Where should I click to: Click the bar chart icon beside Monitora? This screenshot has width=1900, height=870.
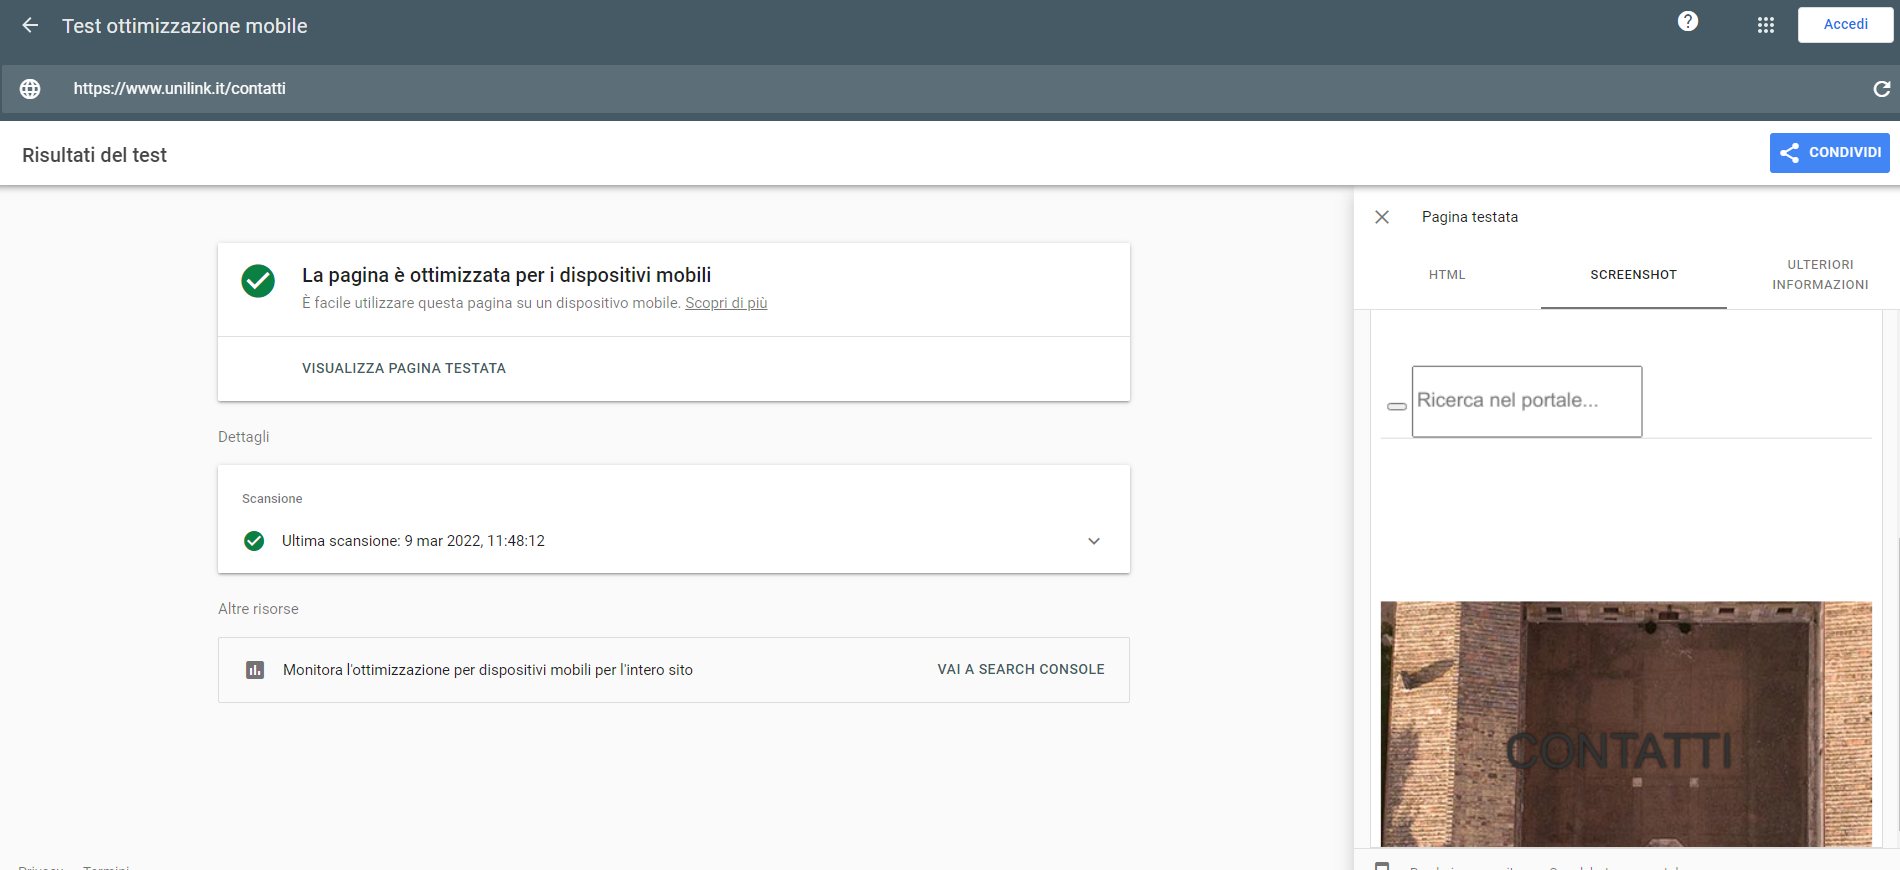click(x=255, y=670)
